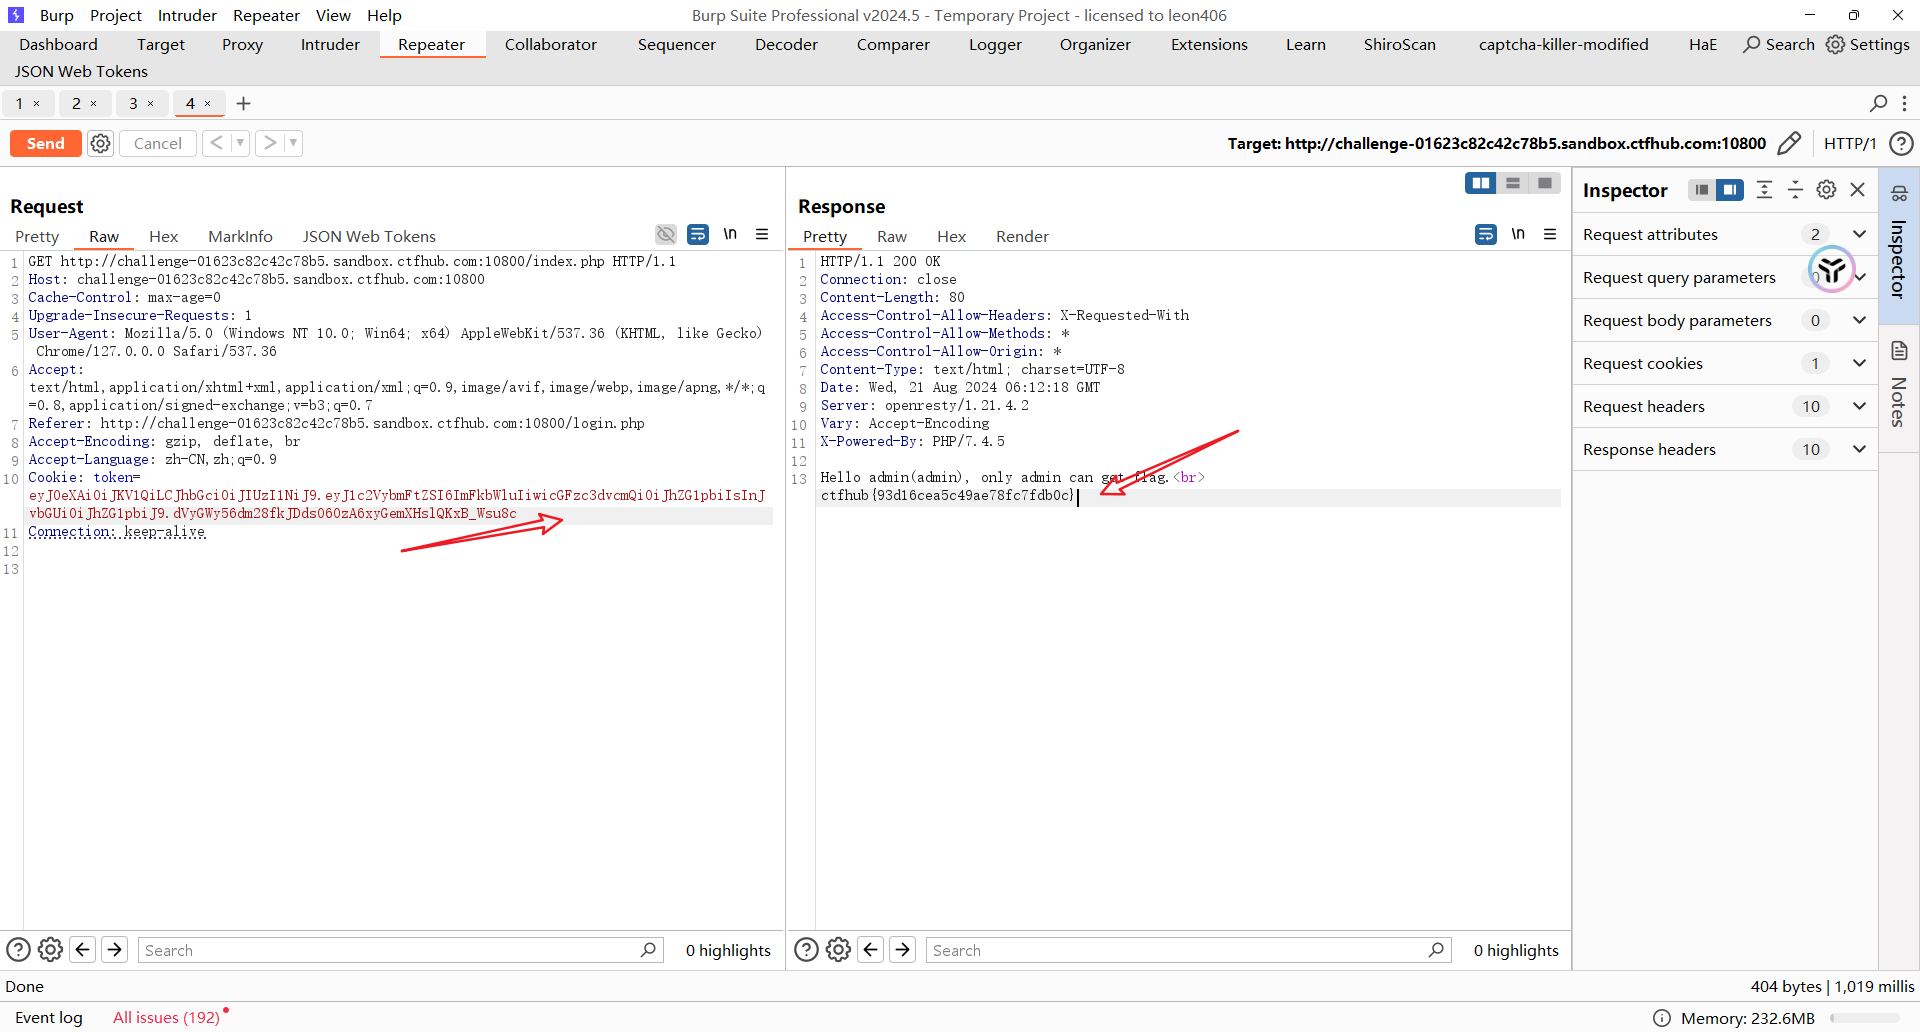Screen dimensions: 1920x1032
Task: Edit target with pencil icon
Action: (x=1789, y=143)
